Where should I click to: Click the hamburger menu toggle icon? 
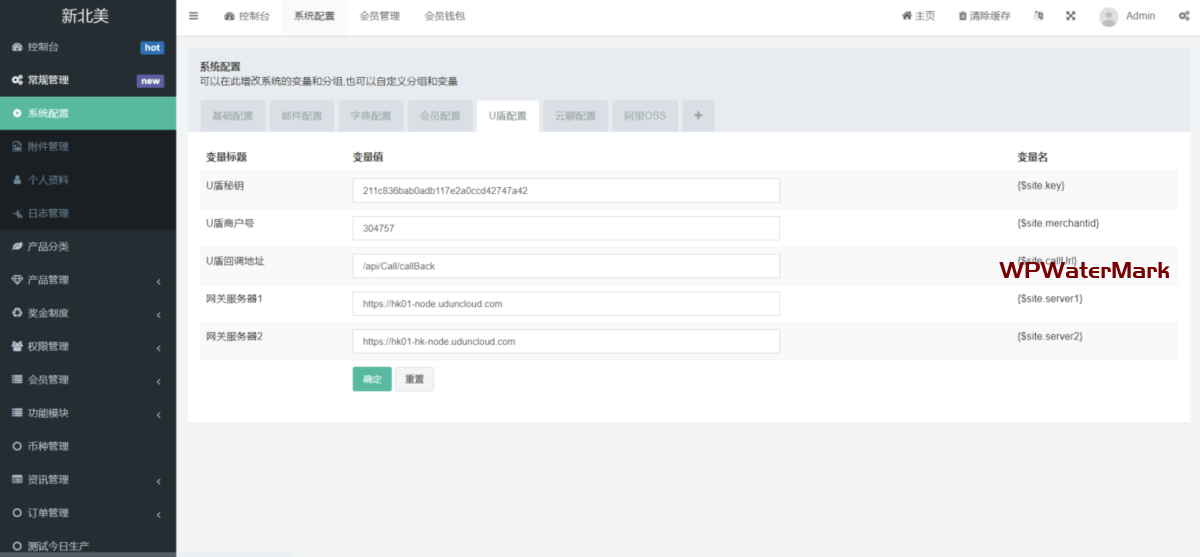[x=193, y=16]
